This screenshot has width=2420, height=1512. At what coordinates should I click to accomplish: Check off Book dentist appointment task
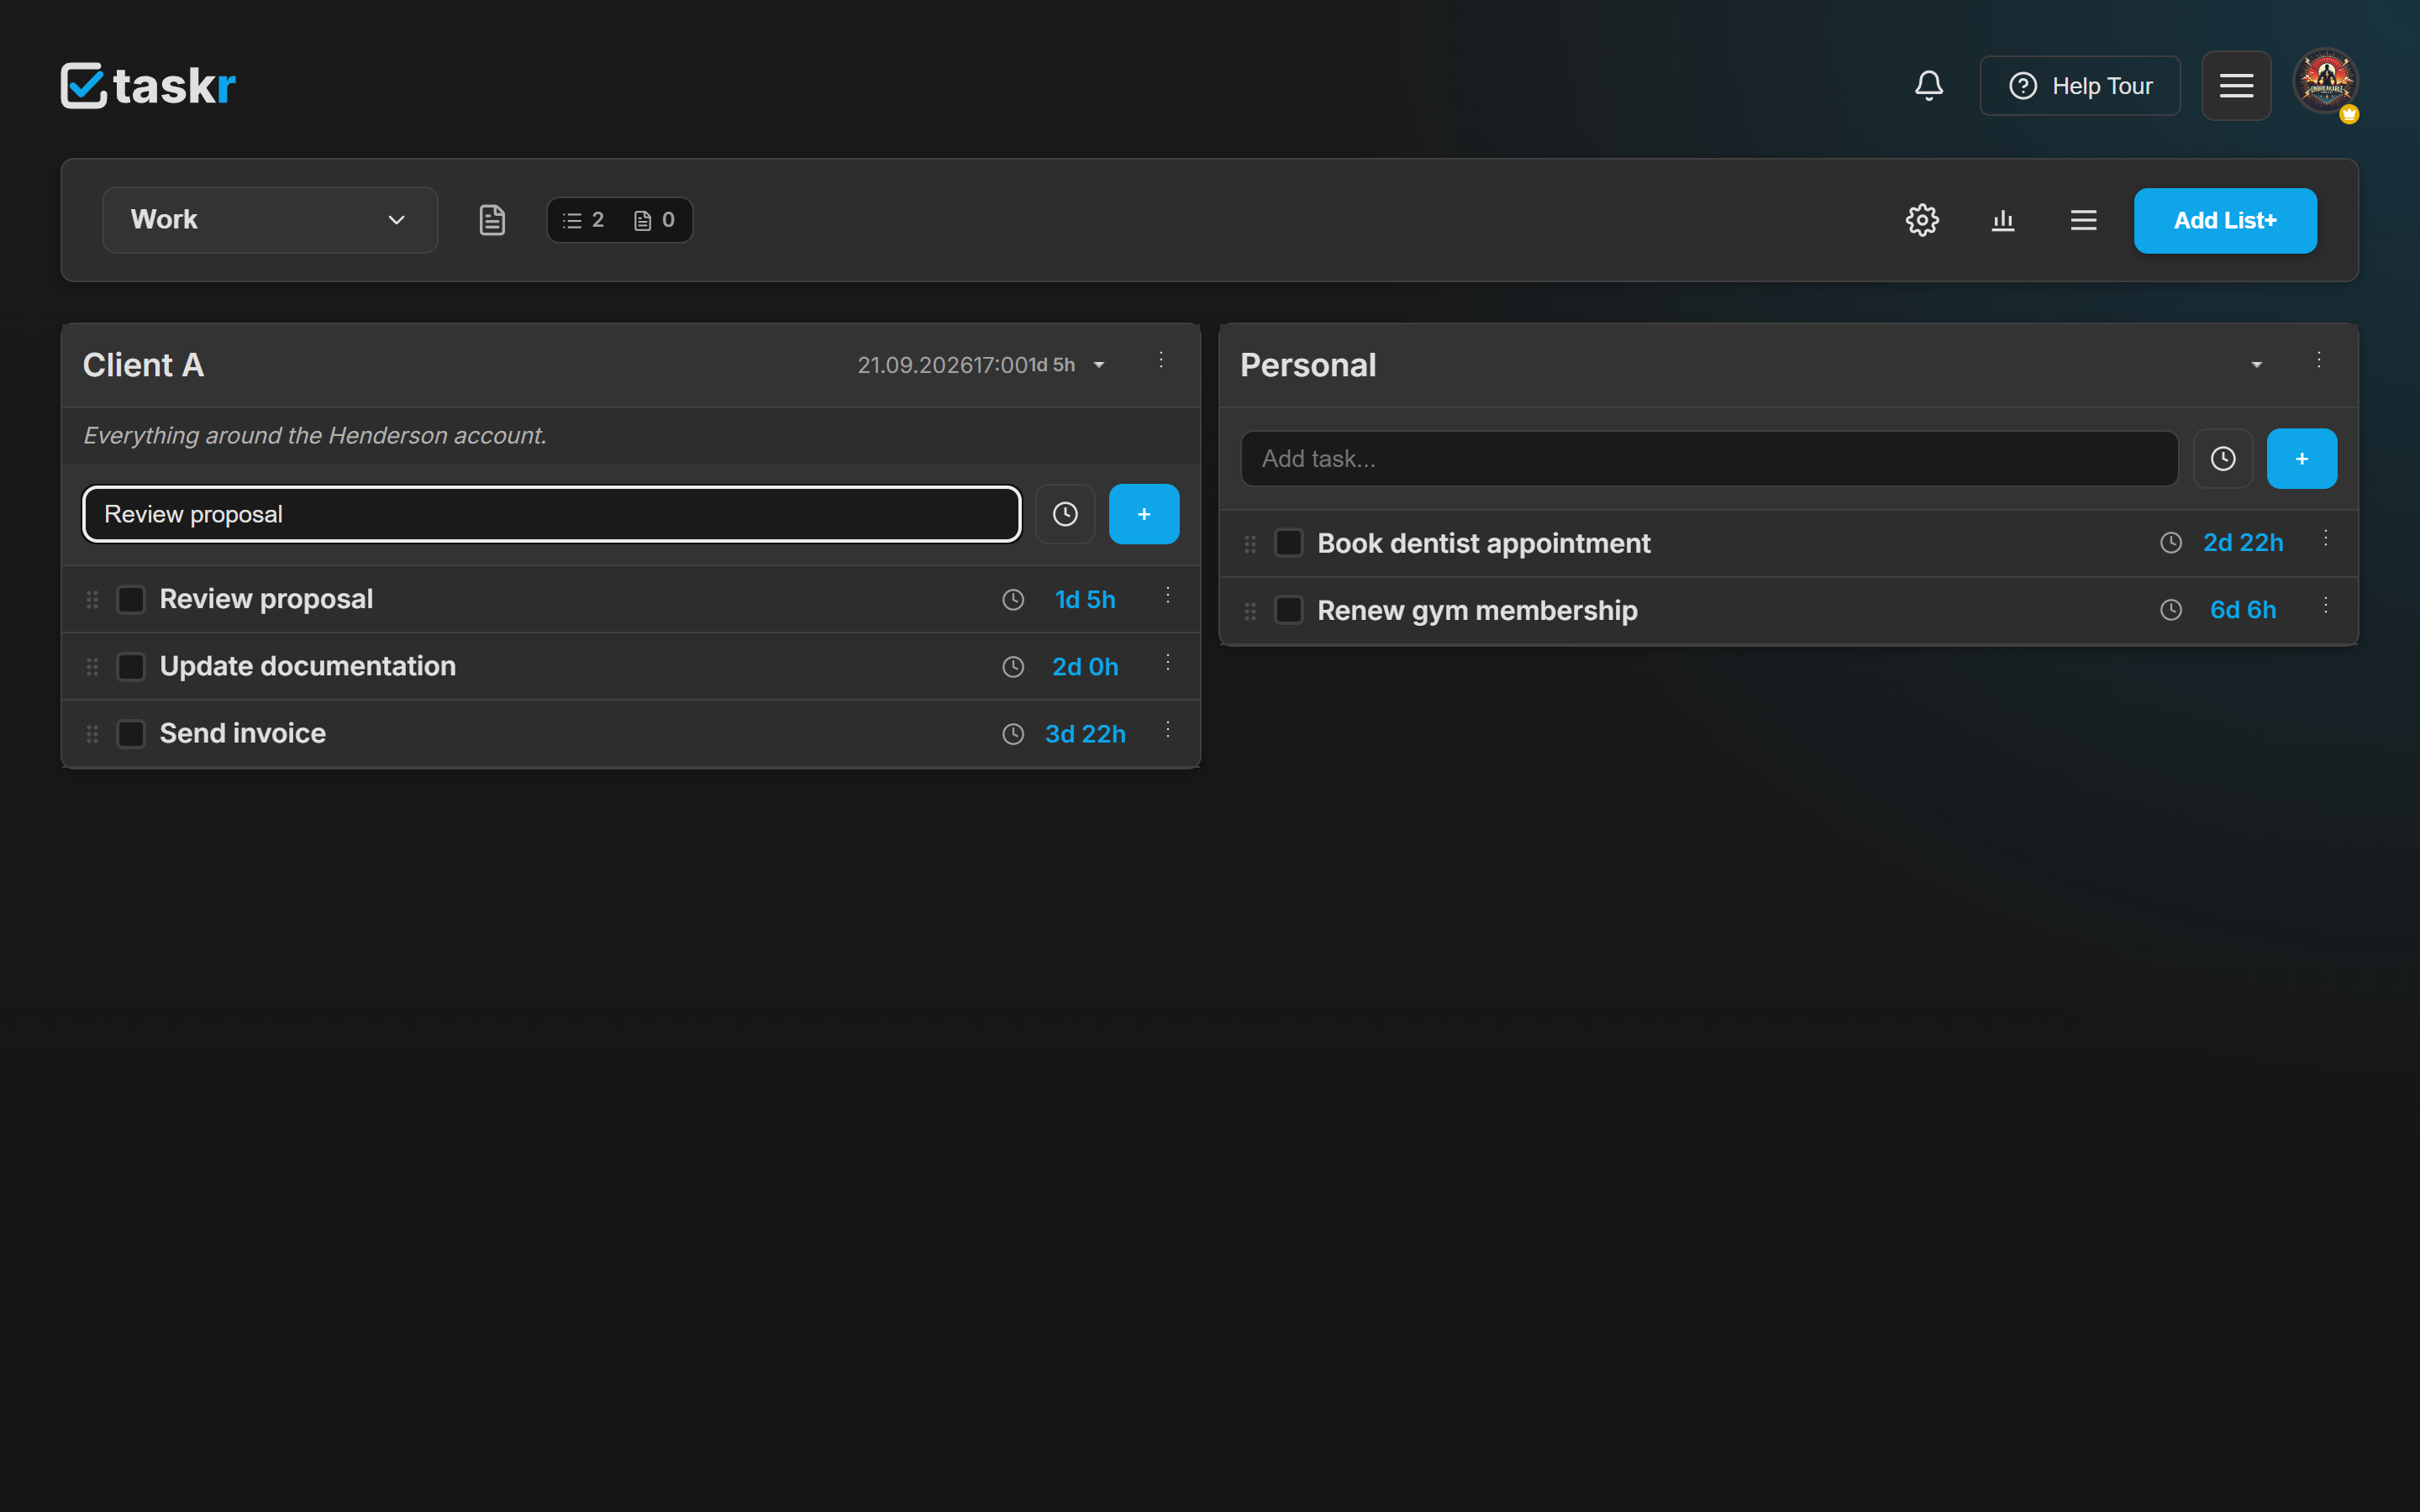(x=1289, y=543)
